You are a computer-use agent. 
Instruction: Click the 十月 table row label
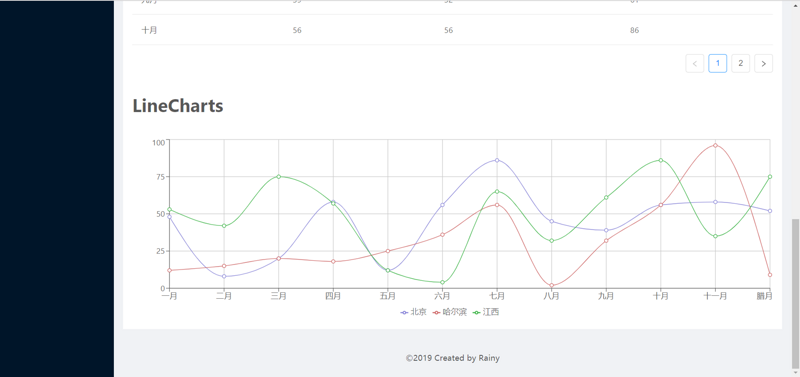(x=149, y=30)
